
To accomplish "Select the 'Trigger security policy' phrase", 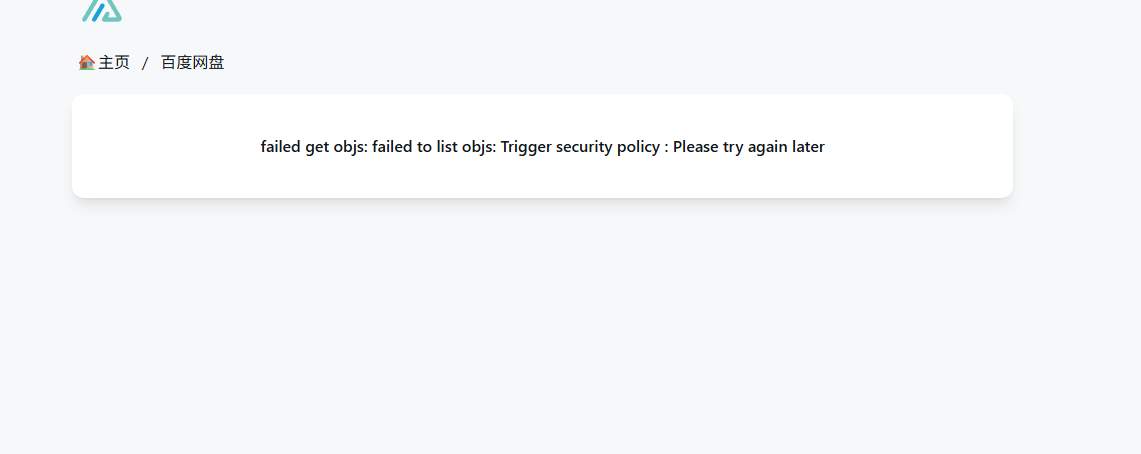I will [x=580, y=147].
